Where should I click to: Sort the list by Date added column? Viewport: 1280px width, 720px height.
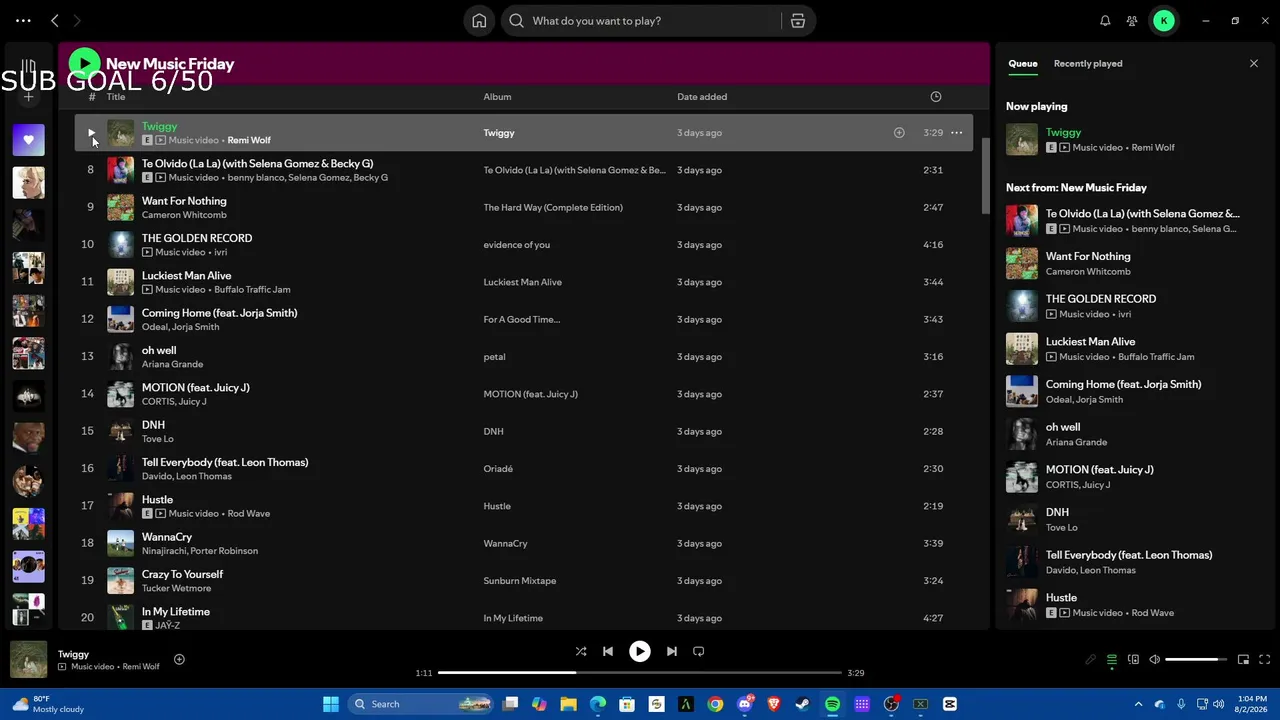[702, 97]
